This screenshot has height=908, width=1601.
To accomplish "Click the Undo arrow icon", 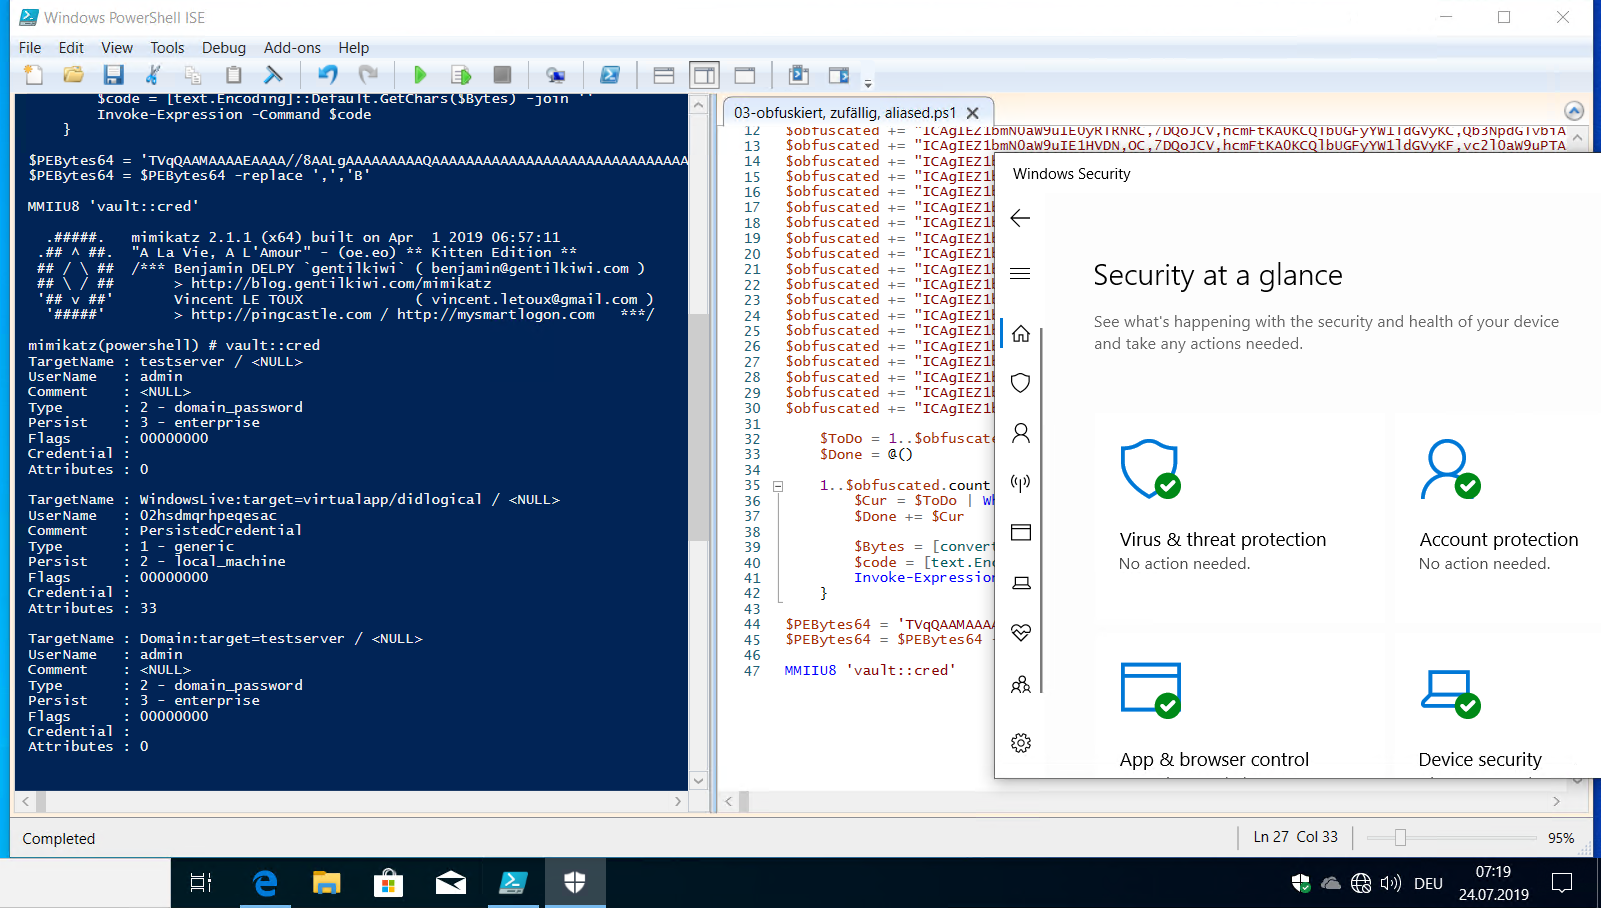I will tap(328, 75).
